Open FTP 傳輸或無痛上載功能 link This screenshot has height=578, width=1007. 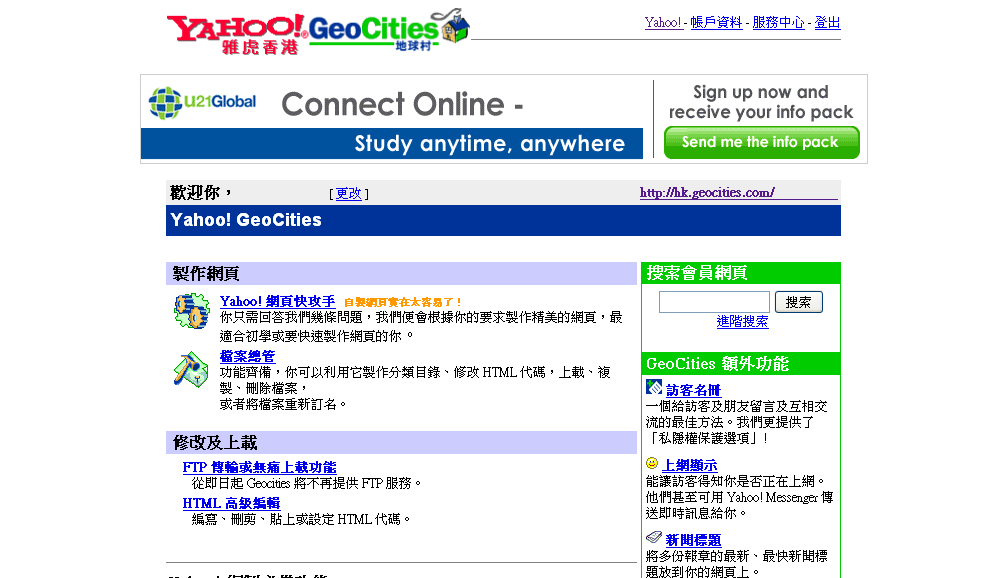(x=259, y=467)
